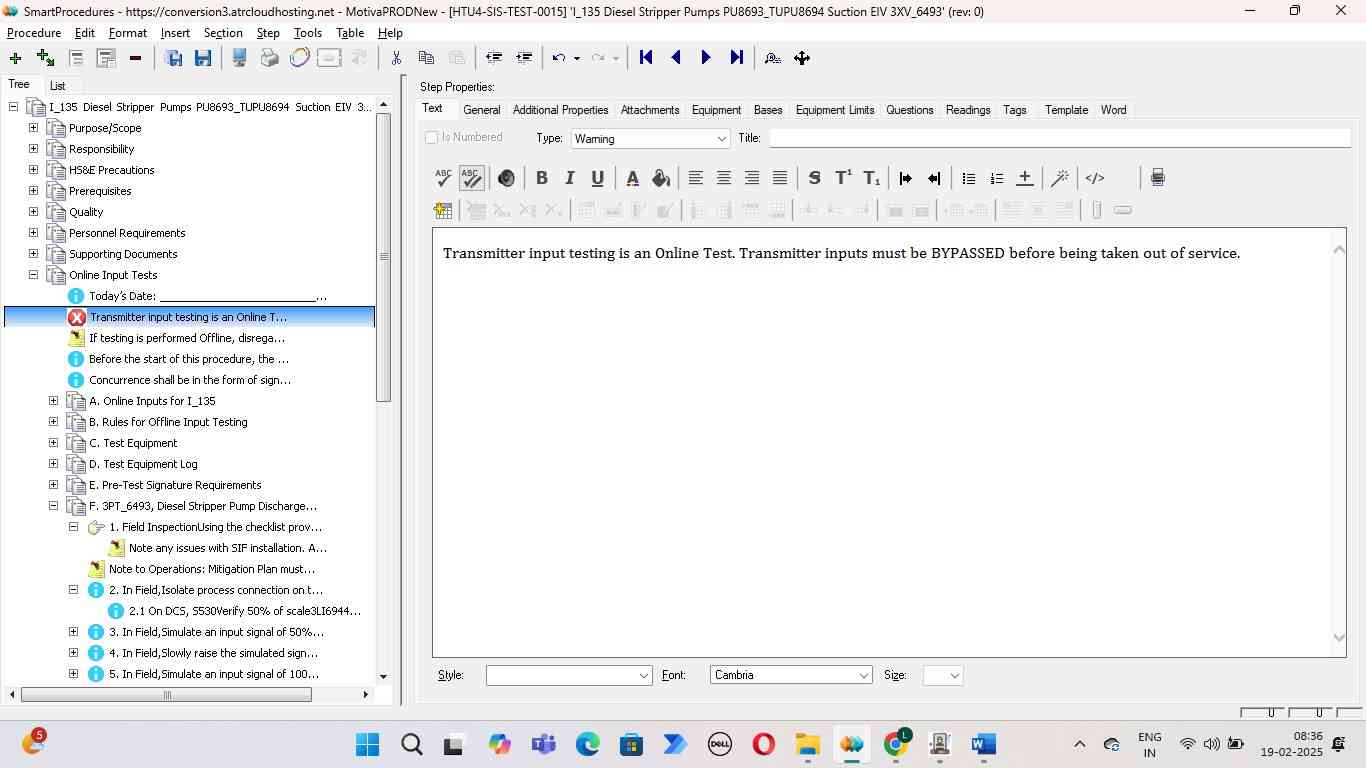Switch to the Readings tab

968,110
